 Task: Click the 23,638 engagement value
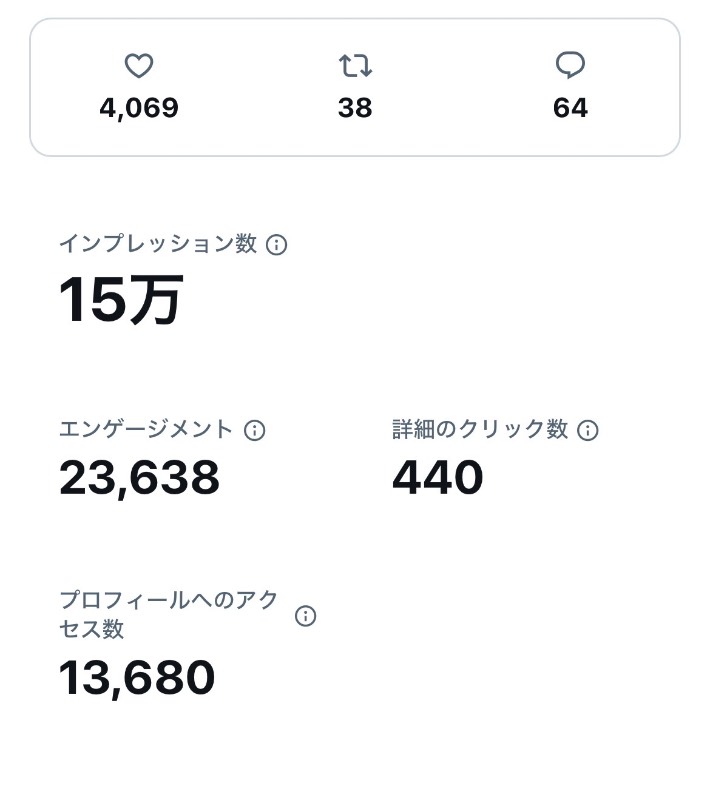tap(139, 478)
